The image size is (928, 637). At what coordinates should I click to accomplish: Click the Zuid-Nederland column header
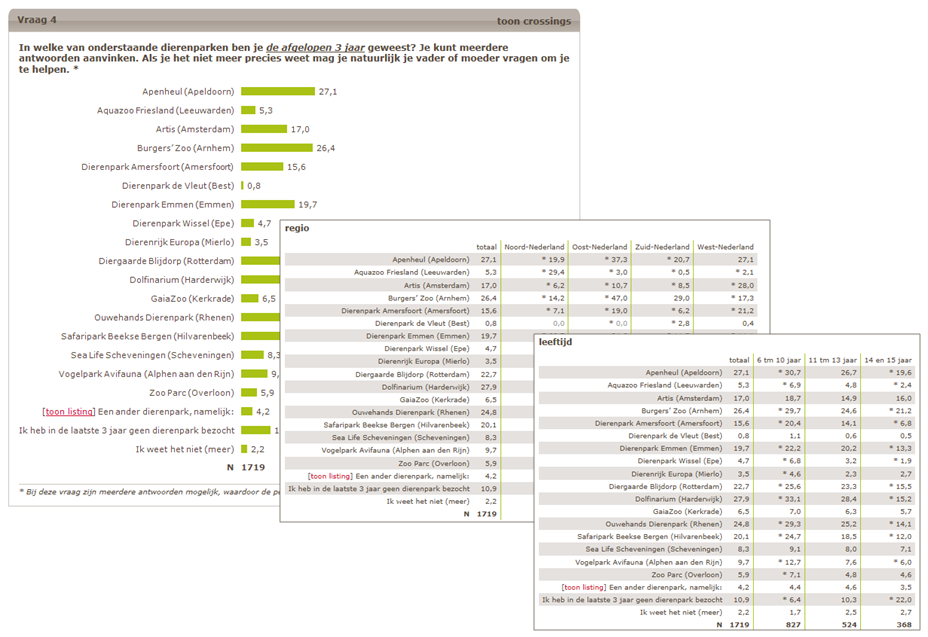pos(662,247)
